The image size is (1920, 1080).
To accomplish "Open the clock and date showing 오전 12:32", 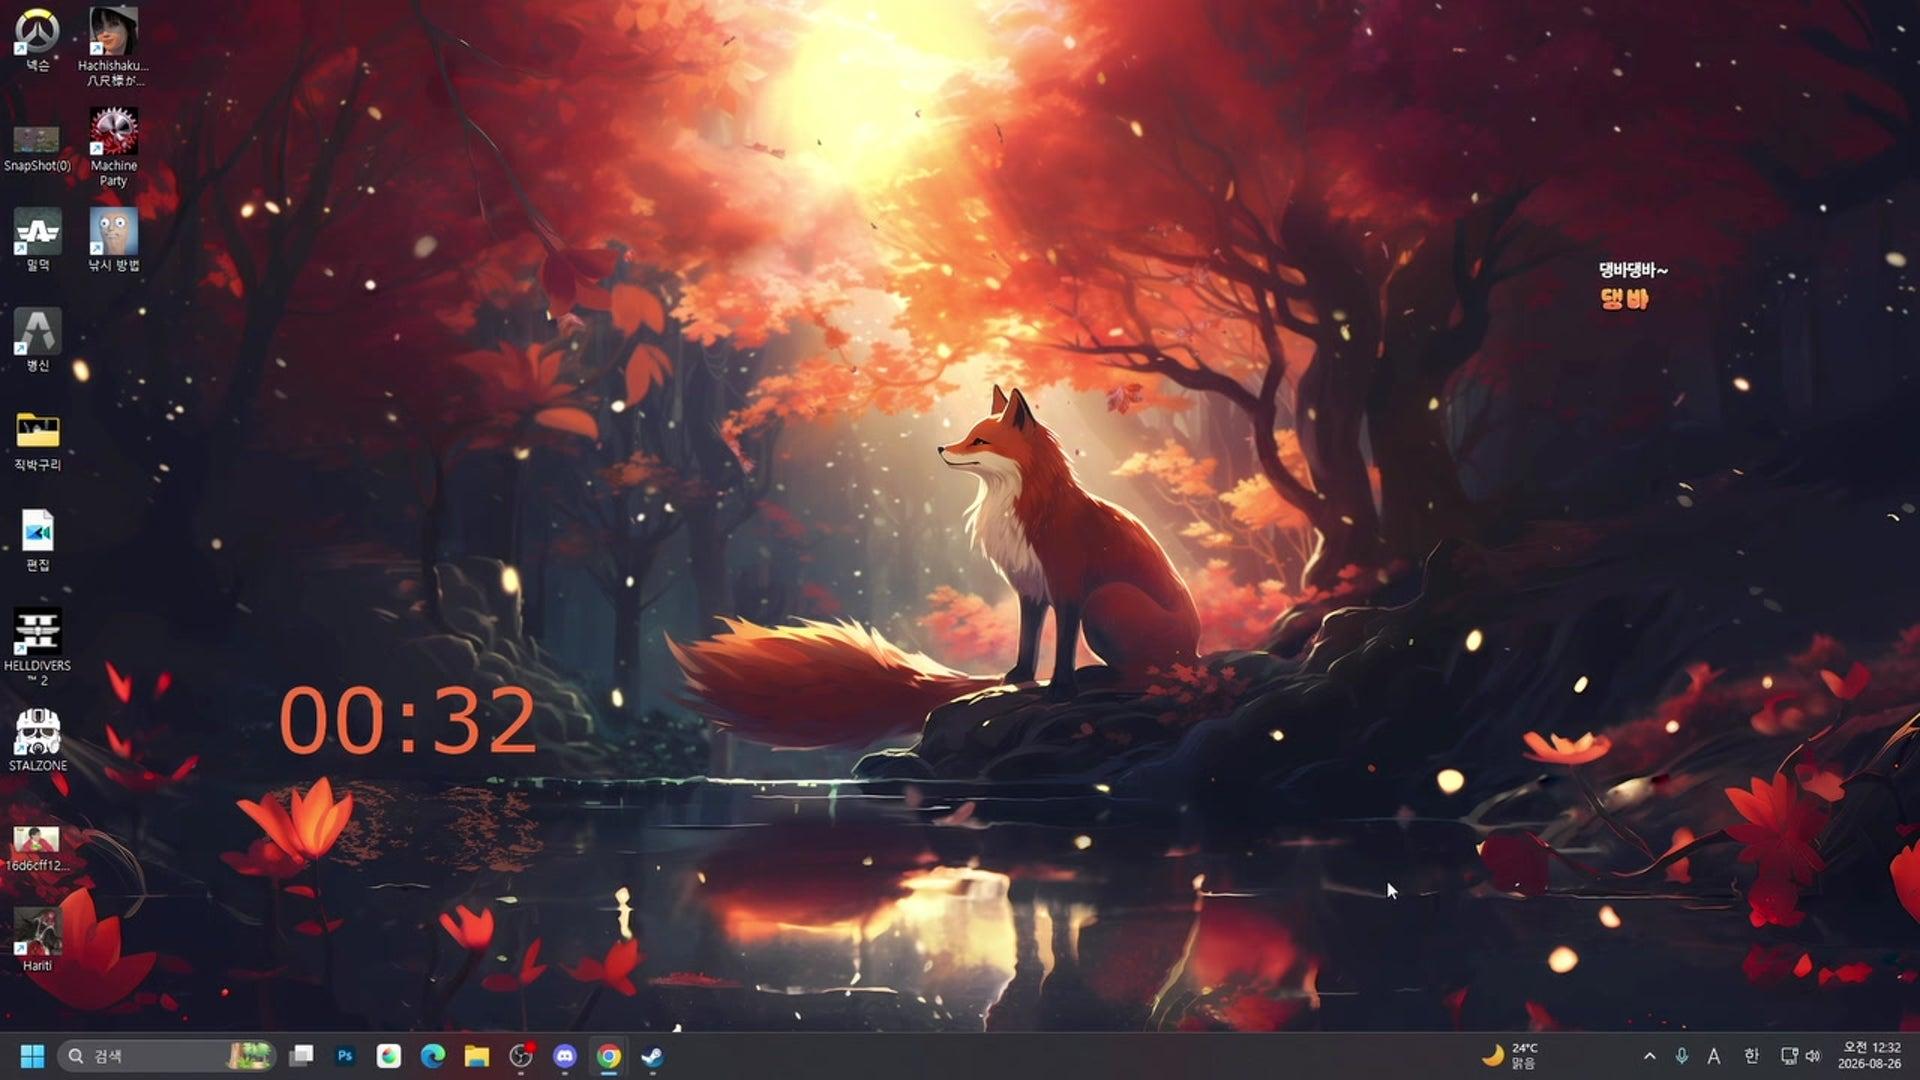I will [1870, 1056].
